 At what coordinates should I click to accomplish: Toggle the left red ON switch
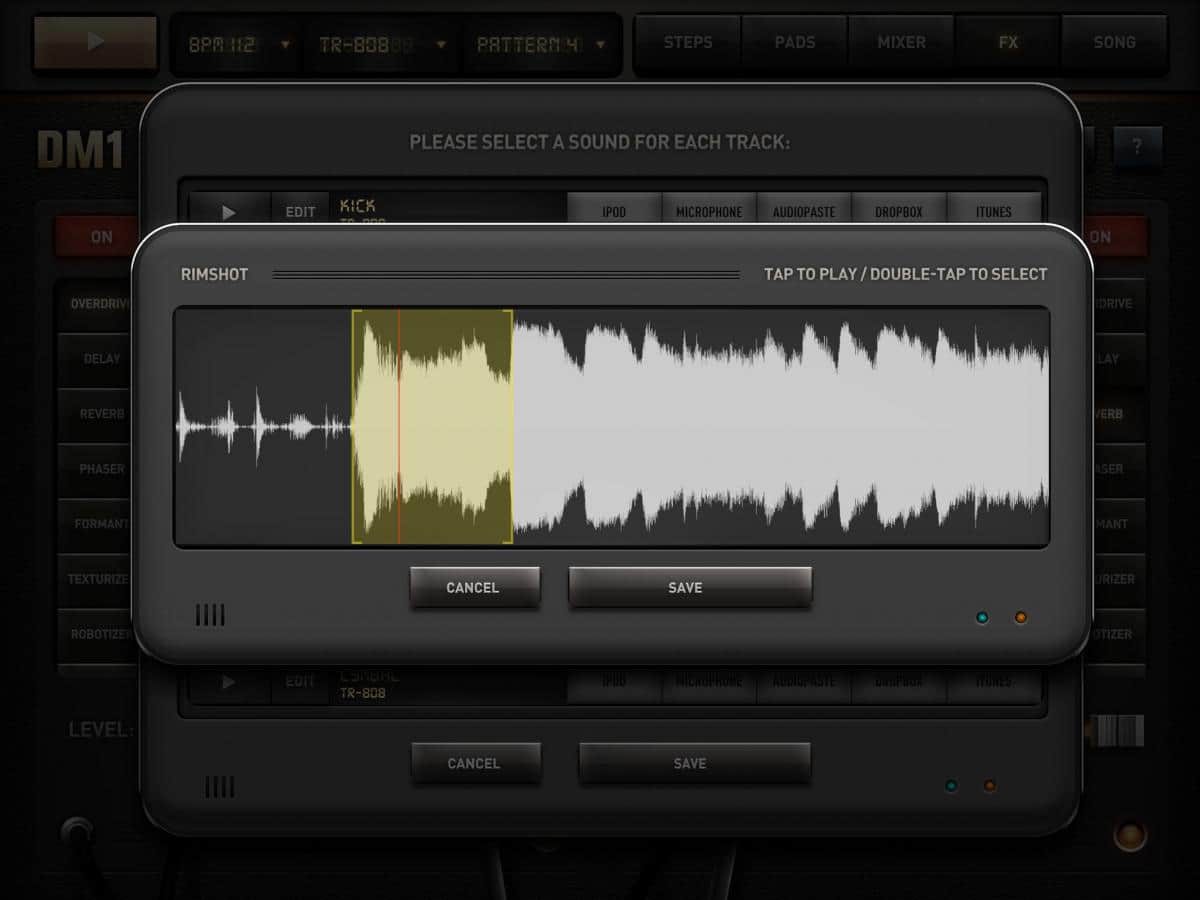(101, 237)
